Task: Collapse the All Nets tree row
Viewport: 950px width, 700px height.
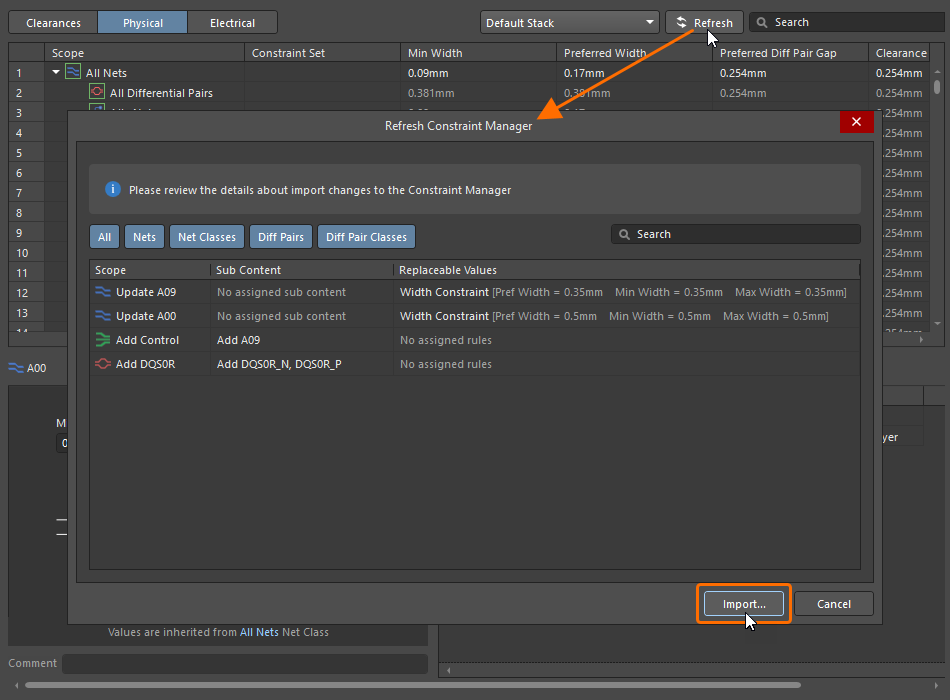Action: pyautogui.click(x=56, y=72)
